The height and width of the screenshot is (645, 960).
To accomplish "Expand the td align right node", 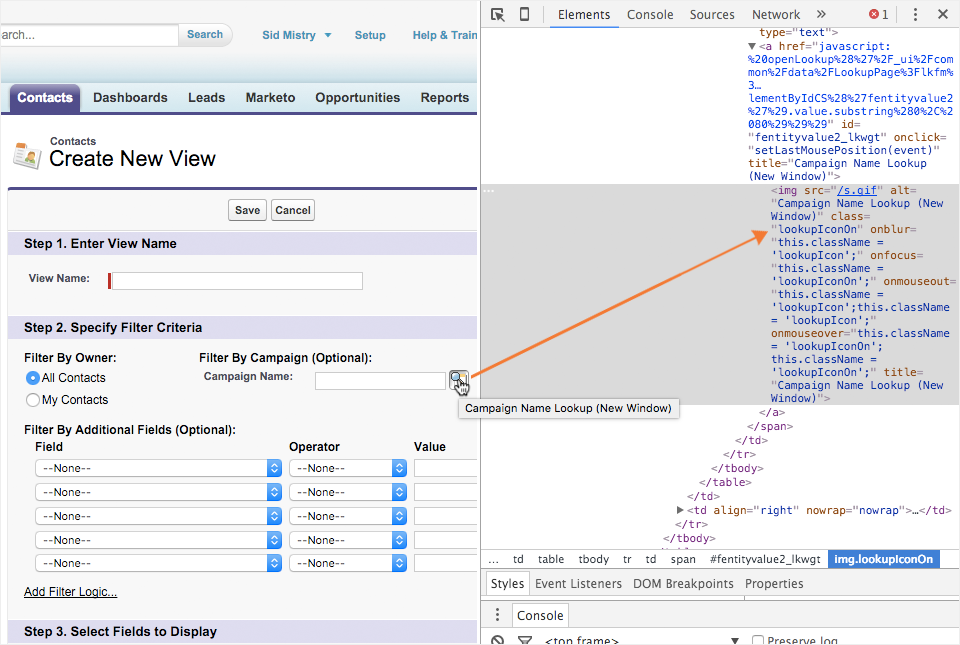I will pyautogui.click(x=681, y=510).
